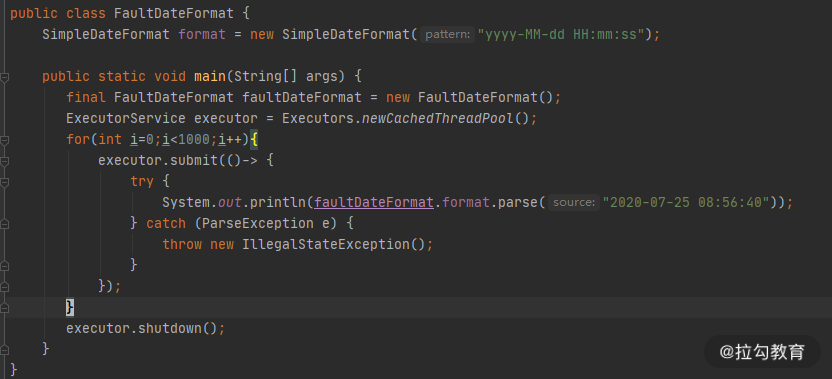Image resolution: width=832 pixels, height=379 pixels.
Task: Place cursor on FaultDateFormat class name declaration
Action: pos(174,13)
